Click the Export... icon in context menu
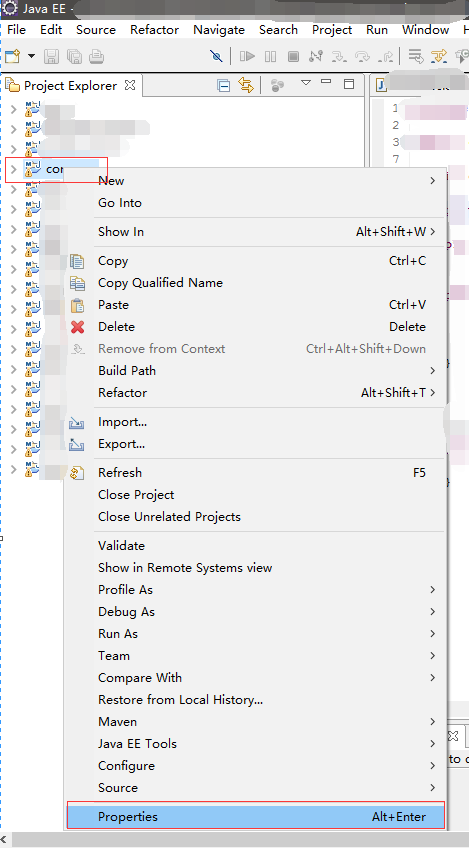469x848 pixels. [77, 445]
